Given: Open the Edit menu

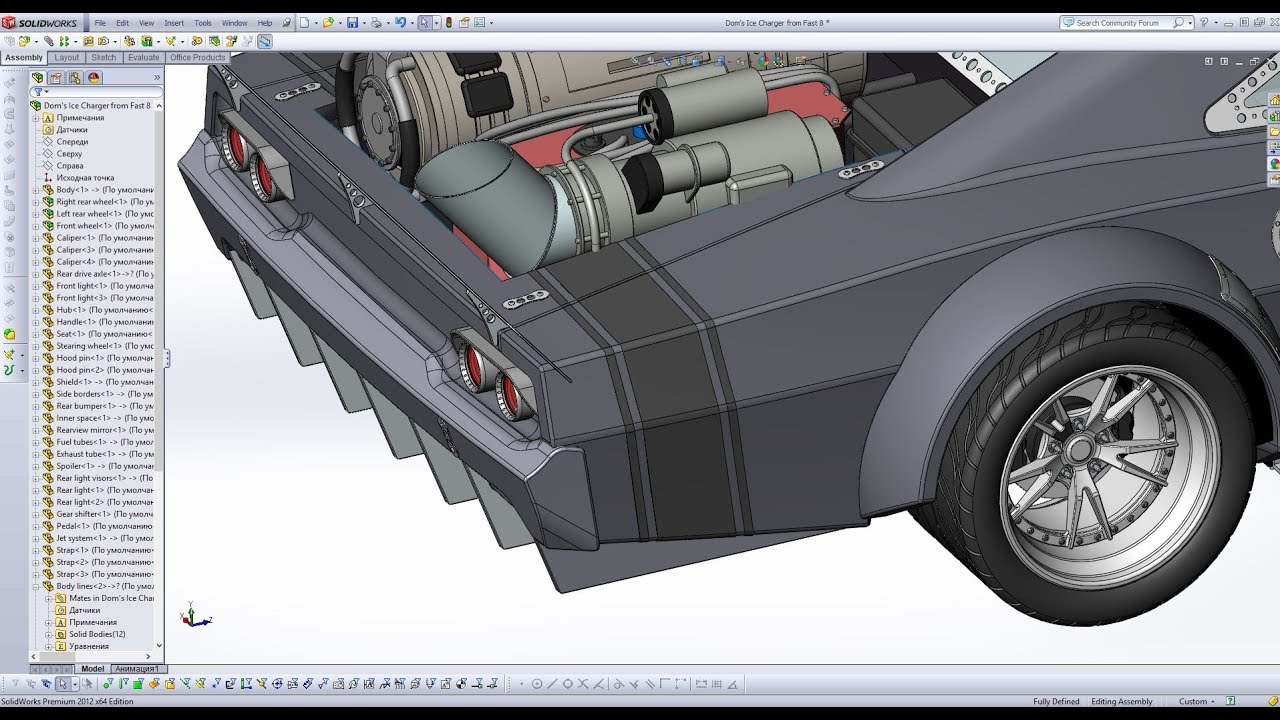Looking at the screenshot, I should pyautogui.click(x=122, y=22).
